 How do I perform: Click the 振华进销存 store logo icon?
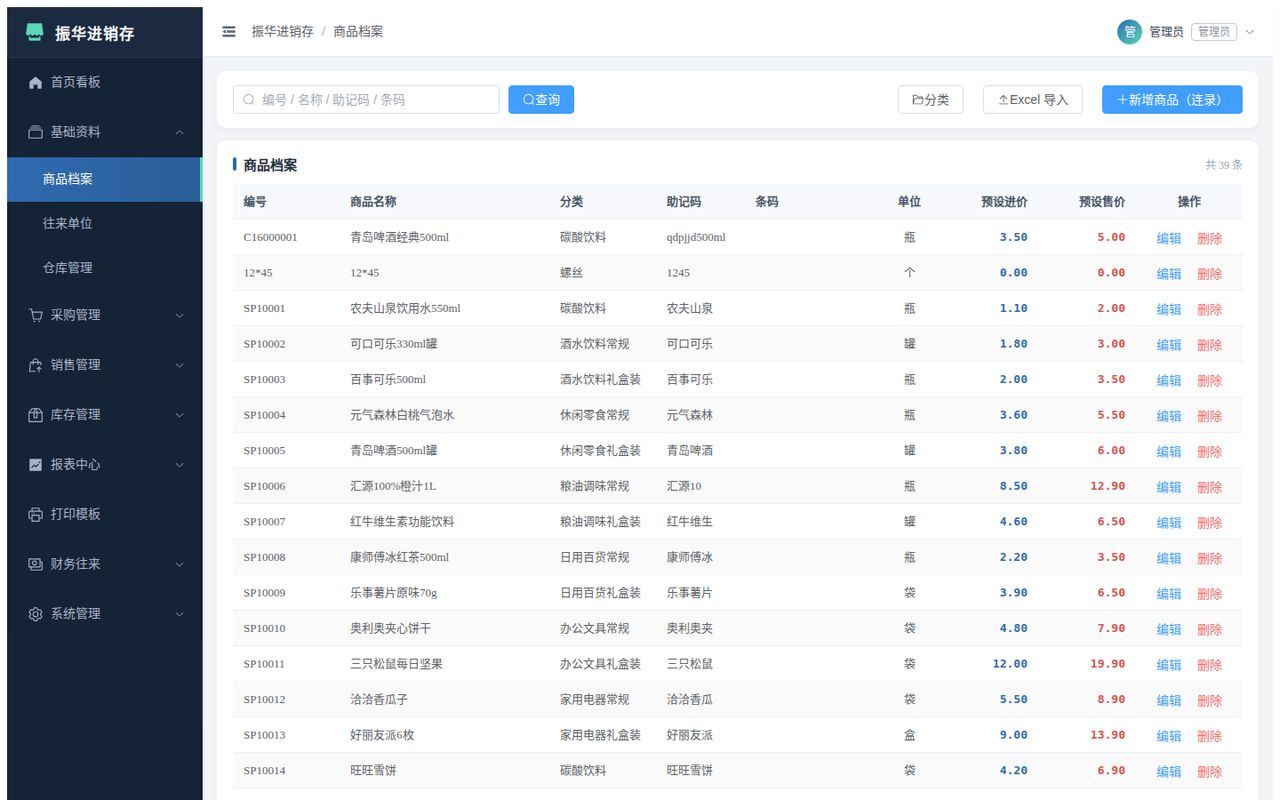(35, 33)
